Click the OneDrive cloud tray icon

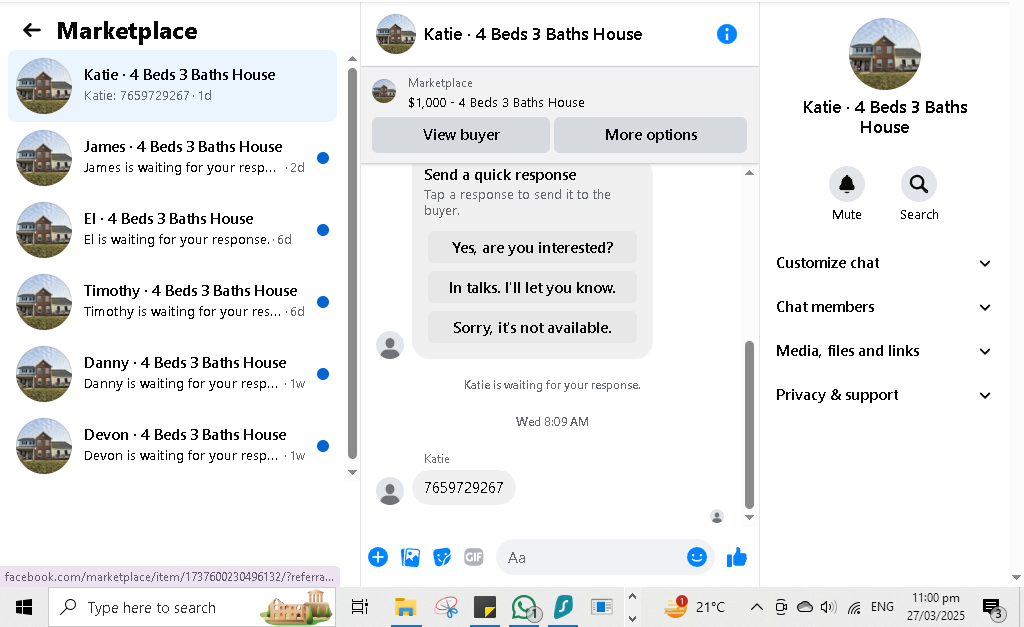[805, 607]
